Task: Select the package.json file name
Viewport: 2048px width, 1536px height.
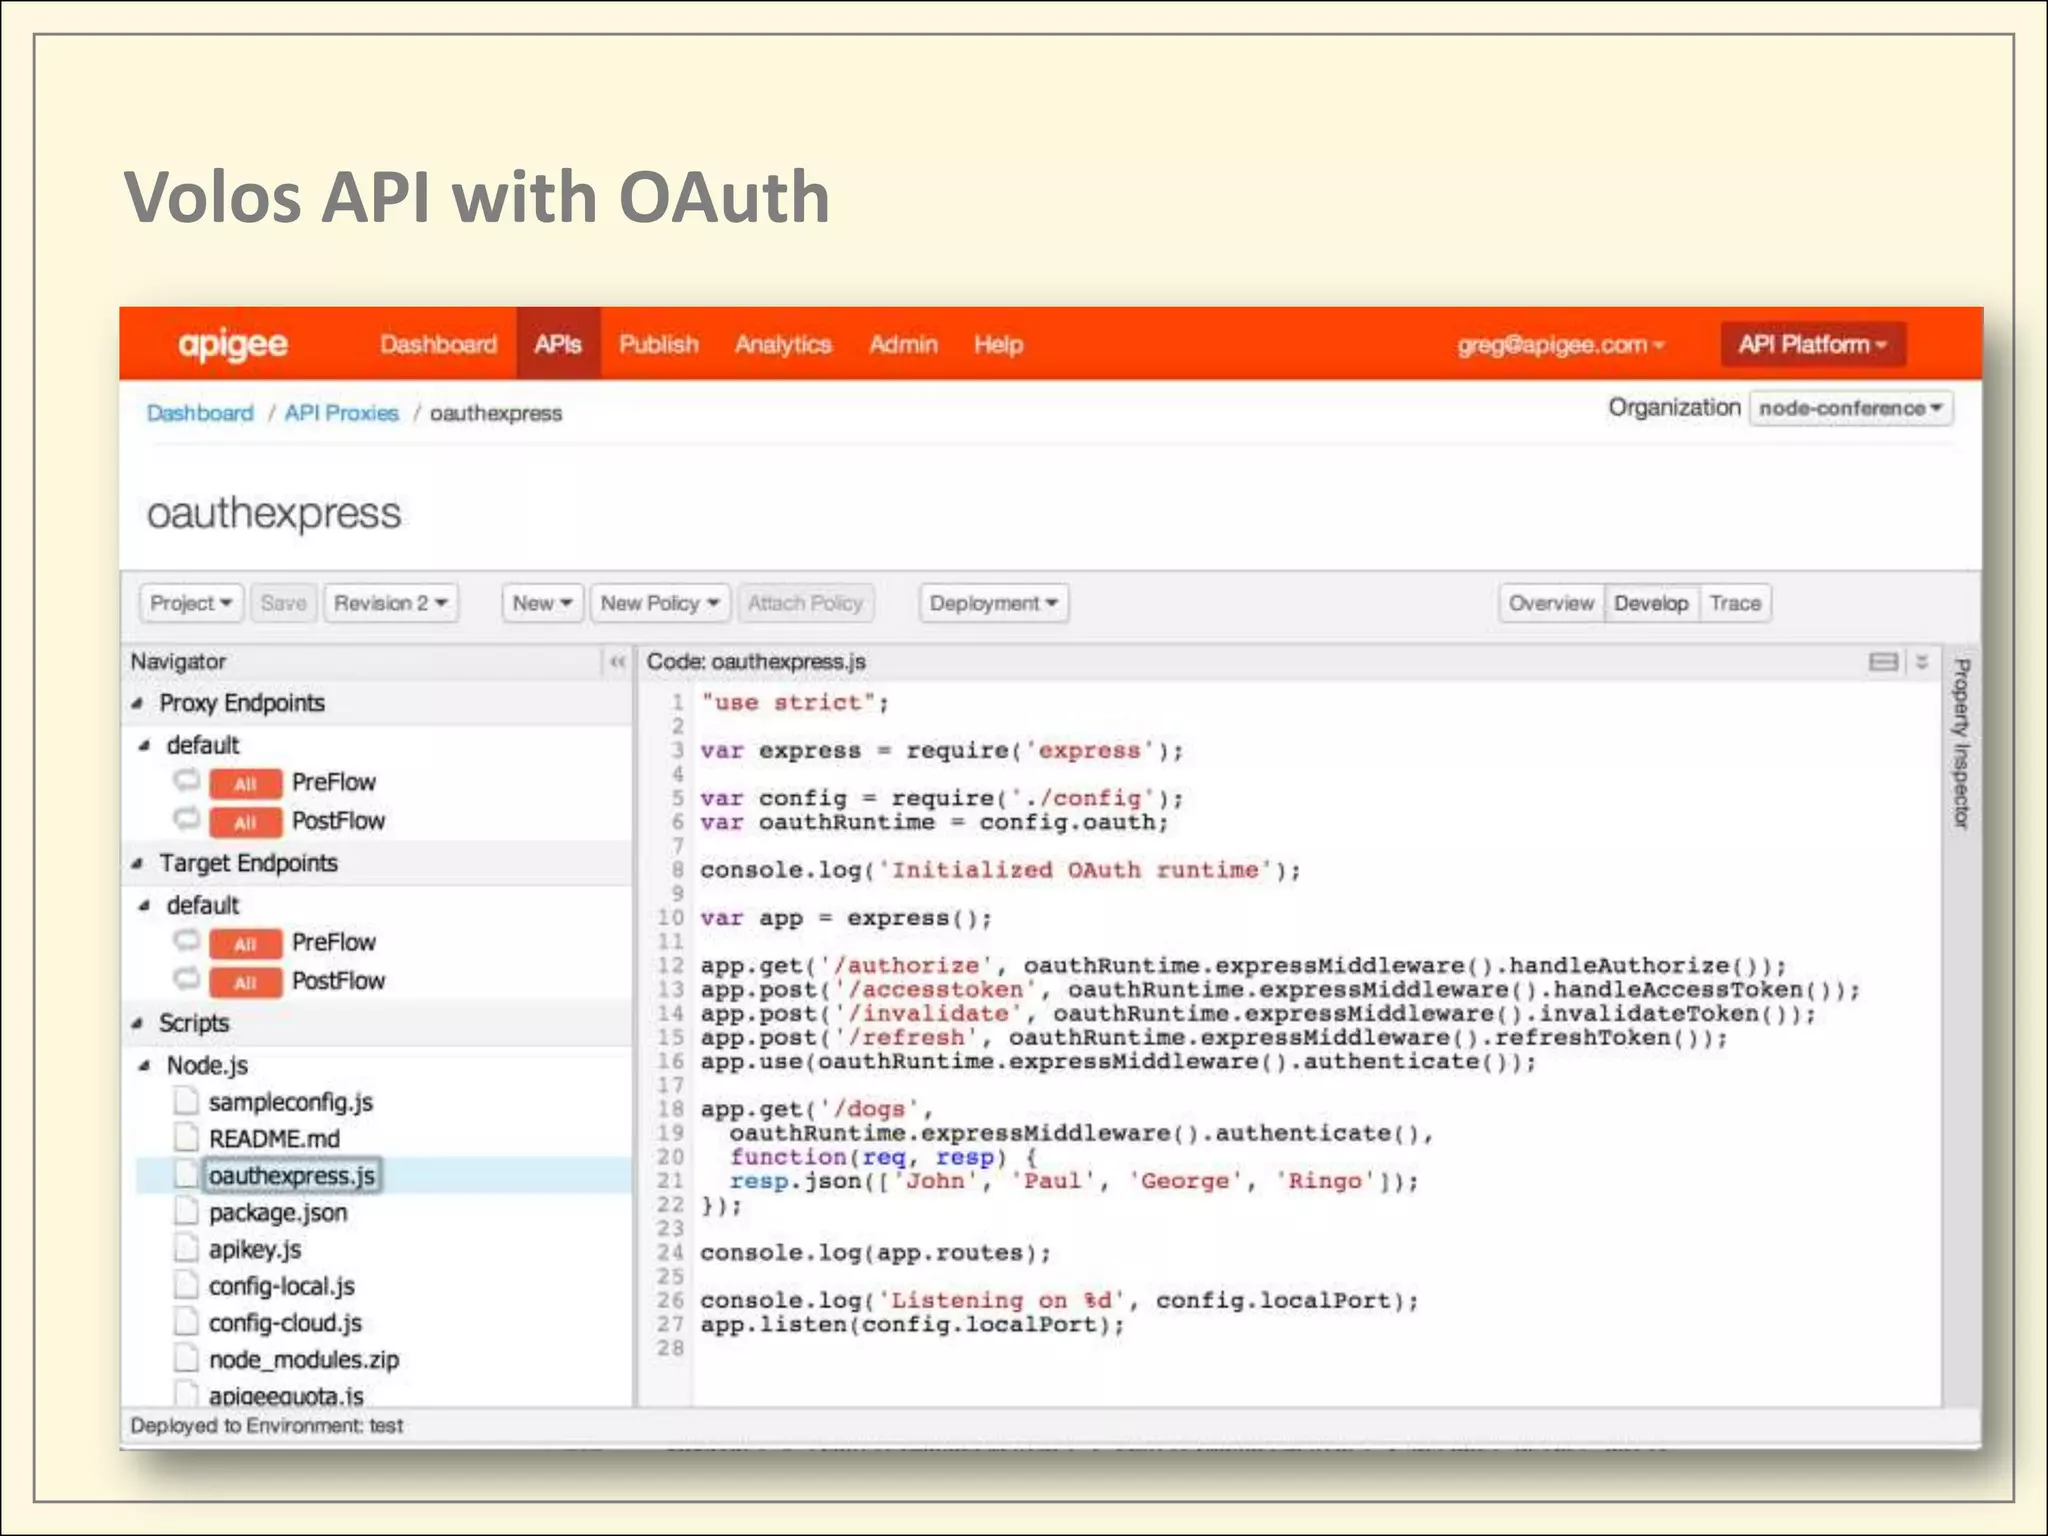Action: point(278,1213)
